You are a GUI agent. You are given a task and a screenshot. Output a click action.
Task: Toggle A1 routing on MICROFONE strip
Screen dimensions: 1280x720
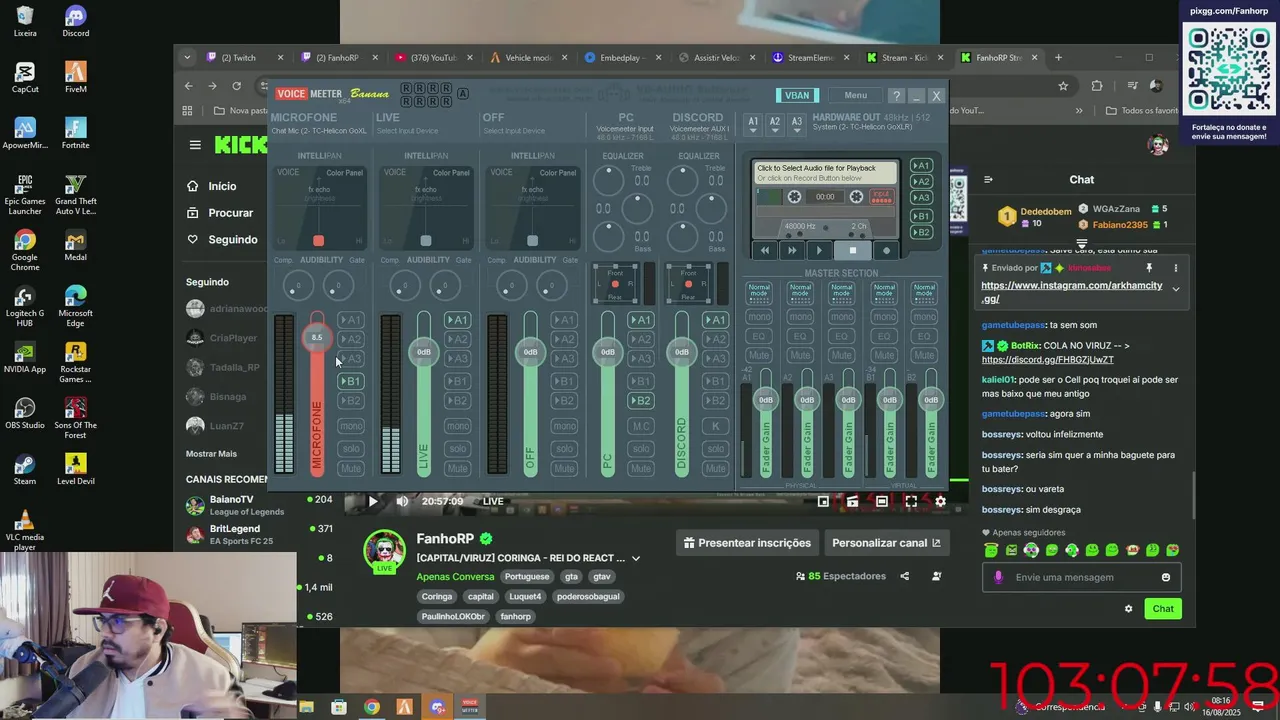(x=351, y=320)
